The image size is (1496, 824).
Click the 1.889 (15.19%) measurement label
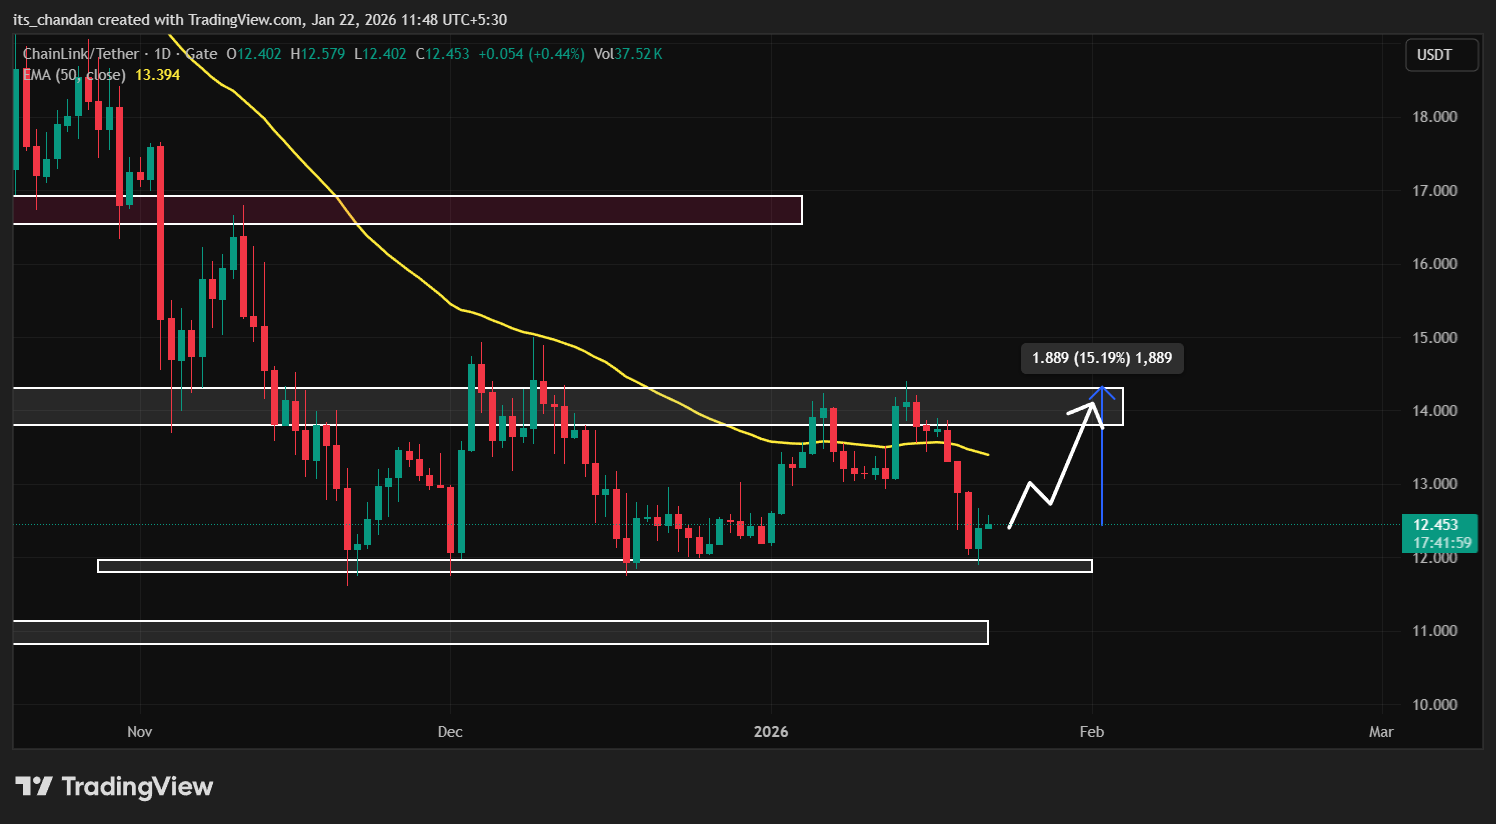pos(1101,358)
